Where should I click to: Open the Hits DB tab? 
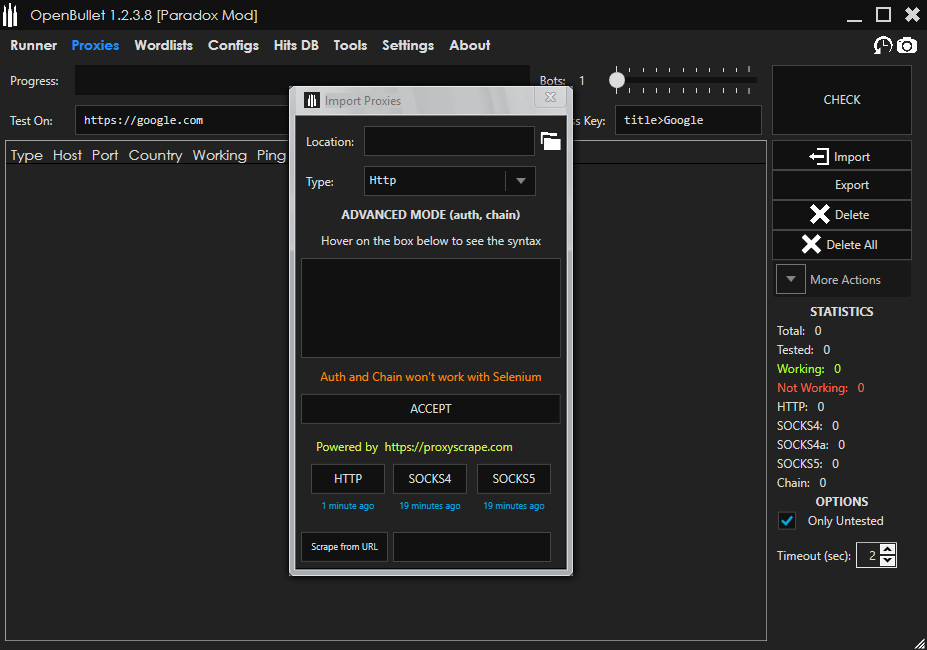pyautogui.click(x=296, y=46)
